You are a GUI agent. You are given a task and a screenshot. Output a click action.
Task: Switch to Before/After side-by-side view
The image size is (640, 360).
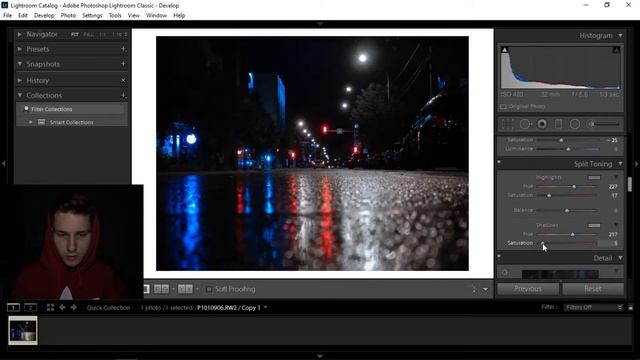161,289
